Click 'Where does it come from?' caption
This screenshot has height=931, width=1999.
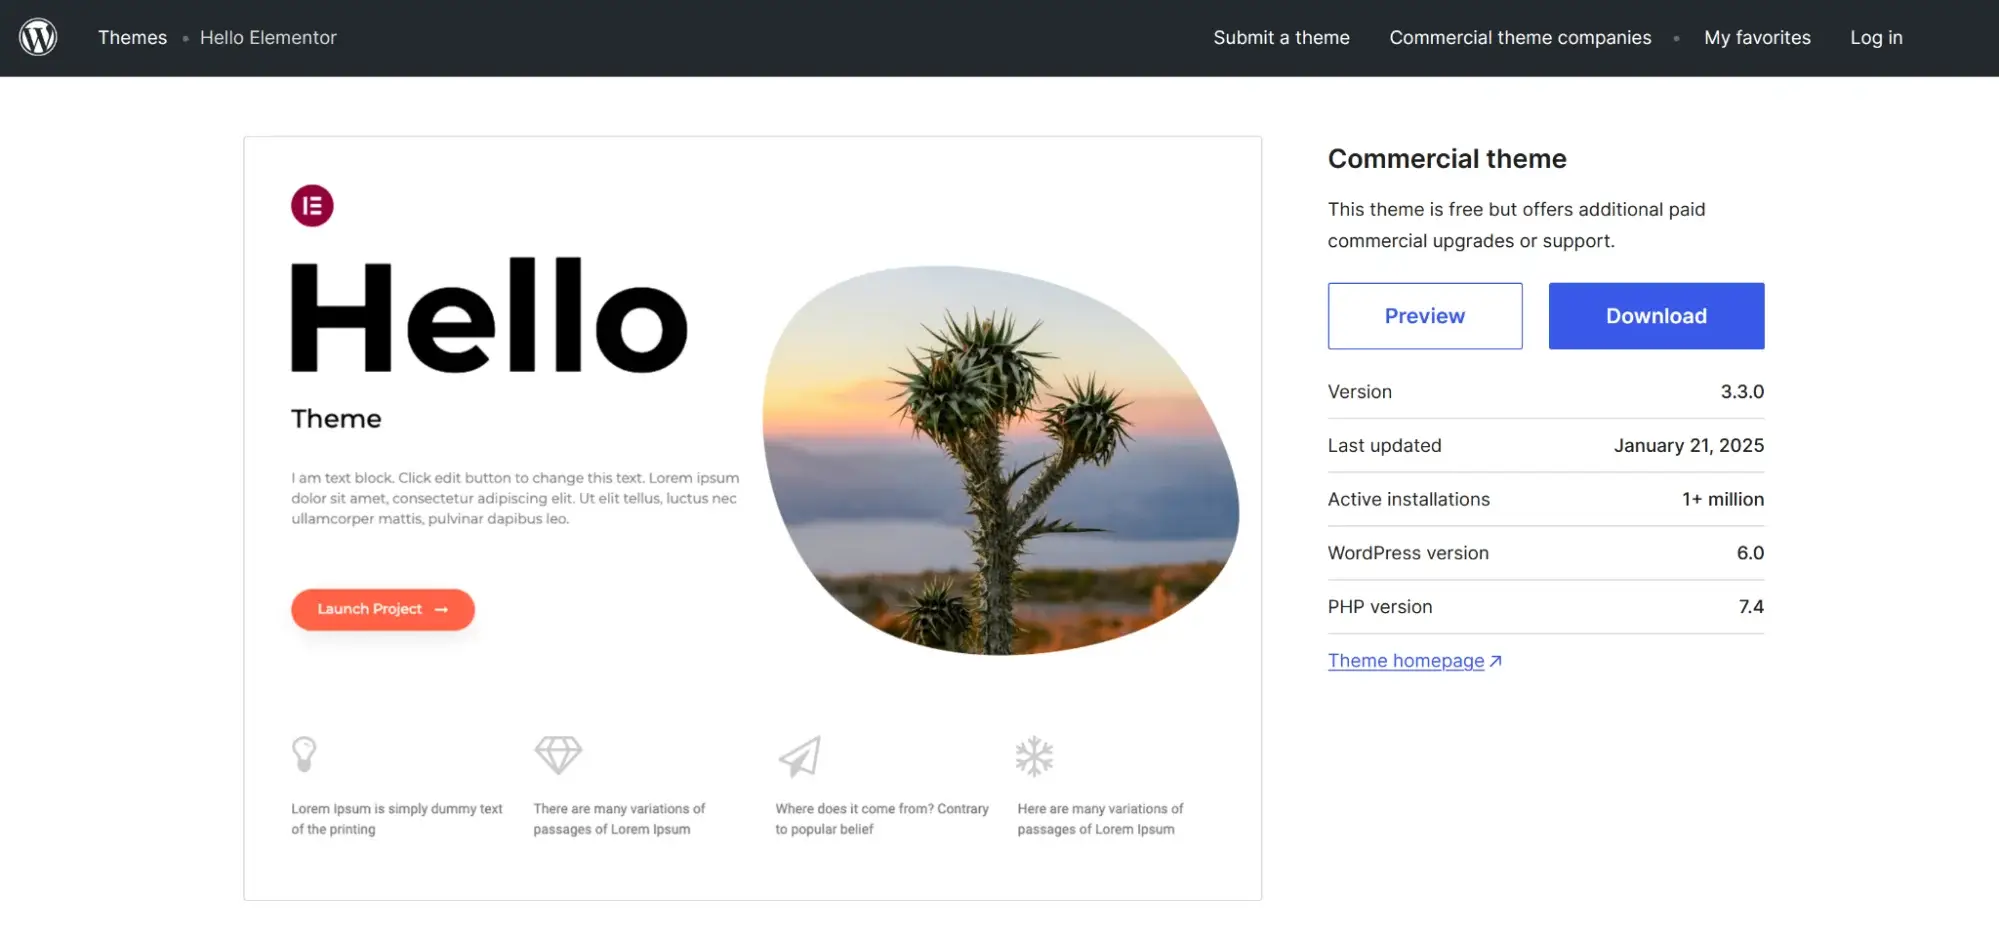pyautogui.click(x=882, y=819)
